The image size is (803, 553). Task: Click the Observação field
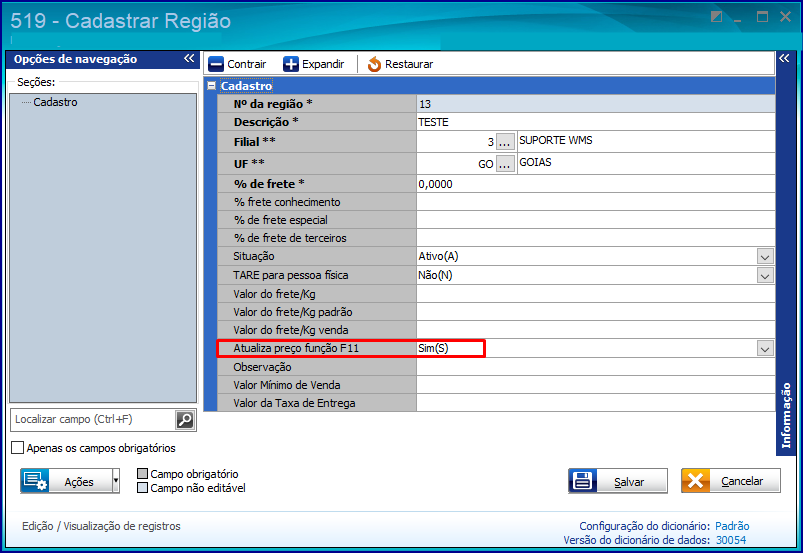[x=595, y=367]
